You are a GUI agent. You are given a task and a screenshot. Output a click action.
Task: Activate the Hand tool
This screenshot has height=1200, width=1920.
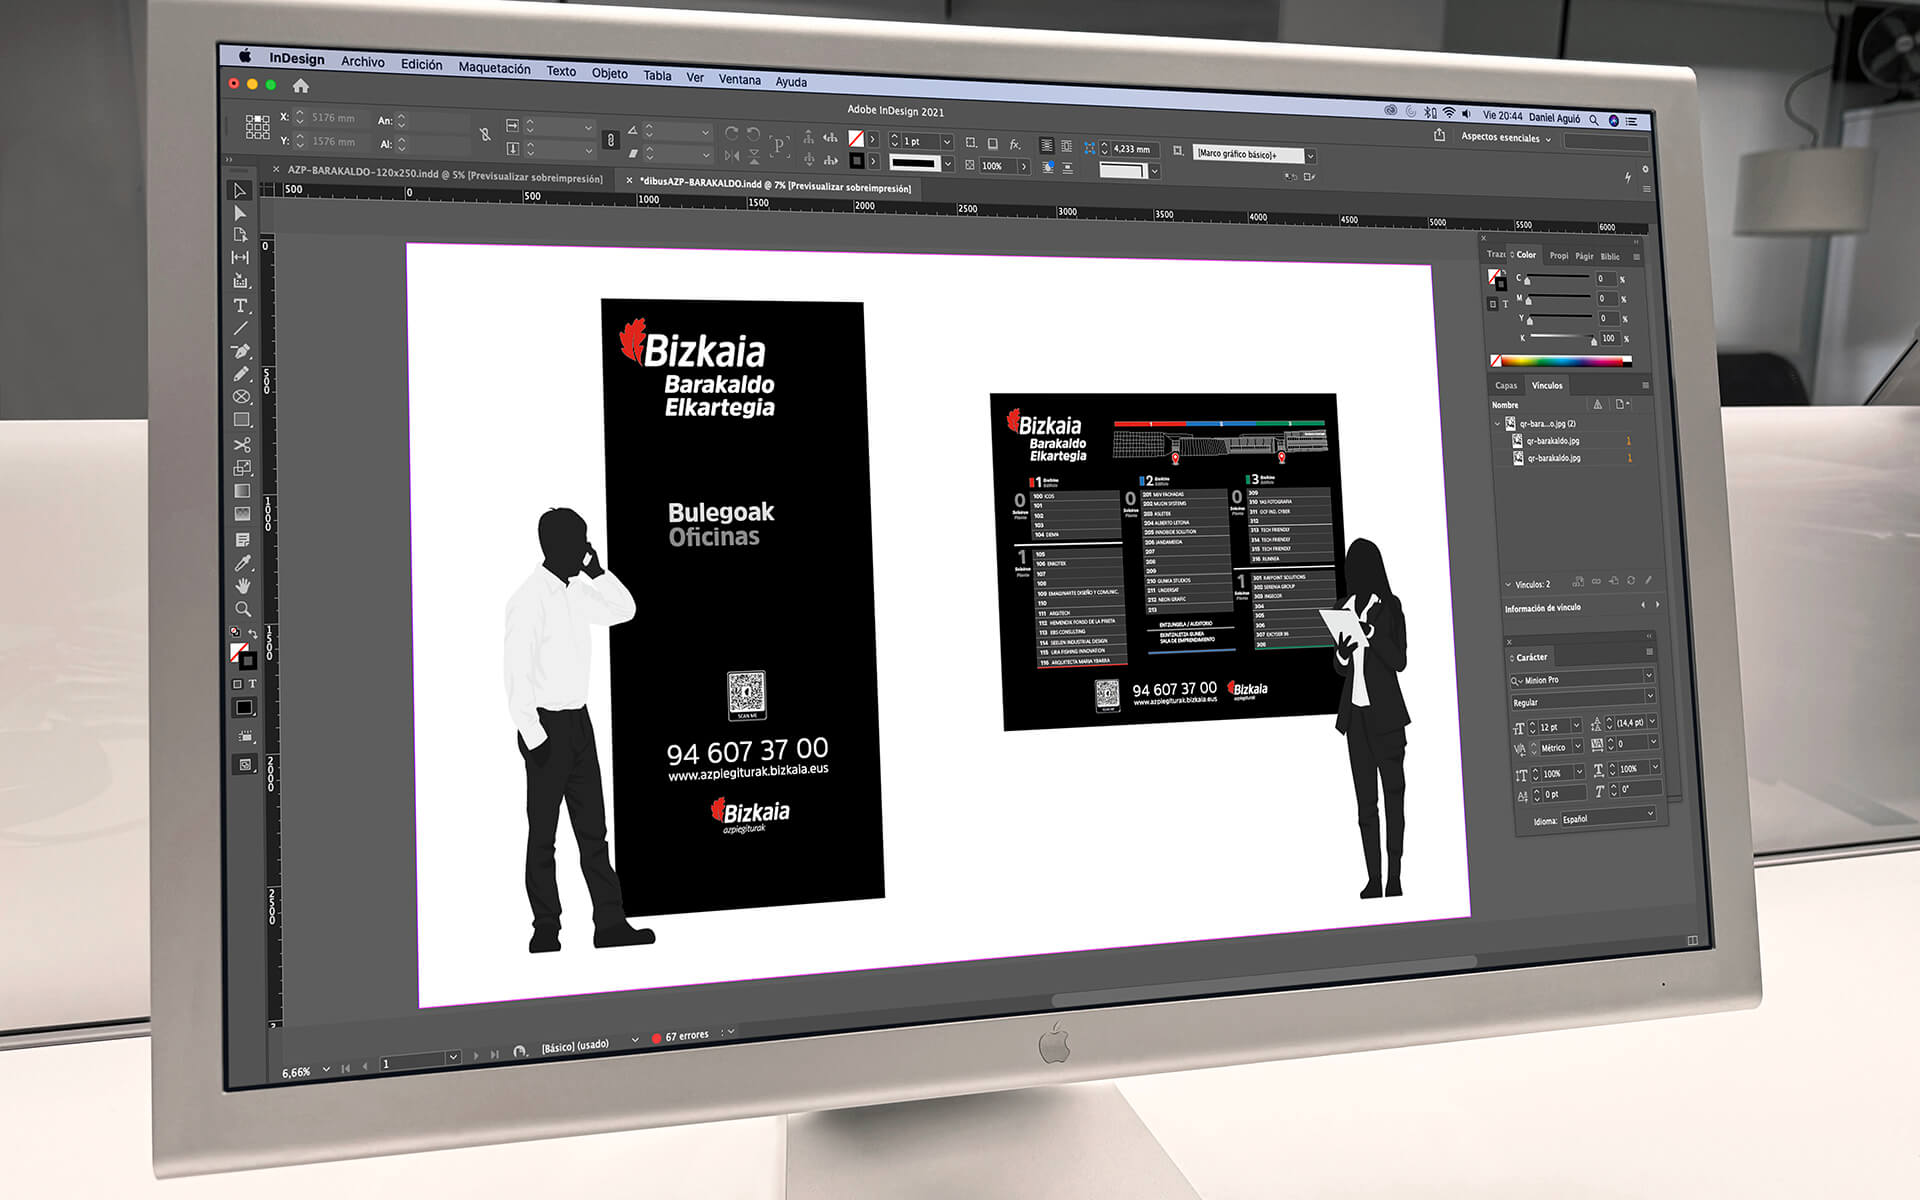point(243,586)
